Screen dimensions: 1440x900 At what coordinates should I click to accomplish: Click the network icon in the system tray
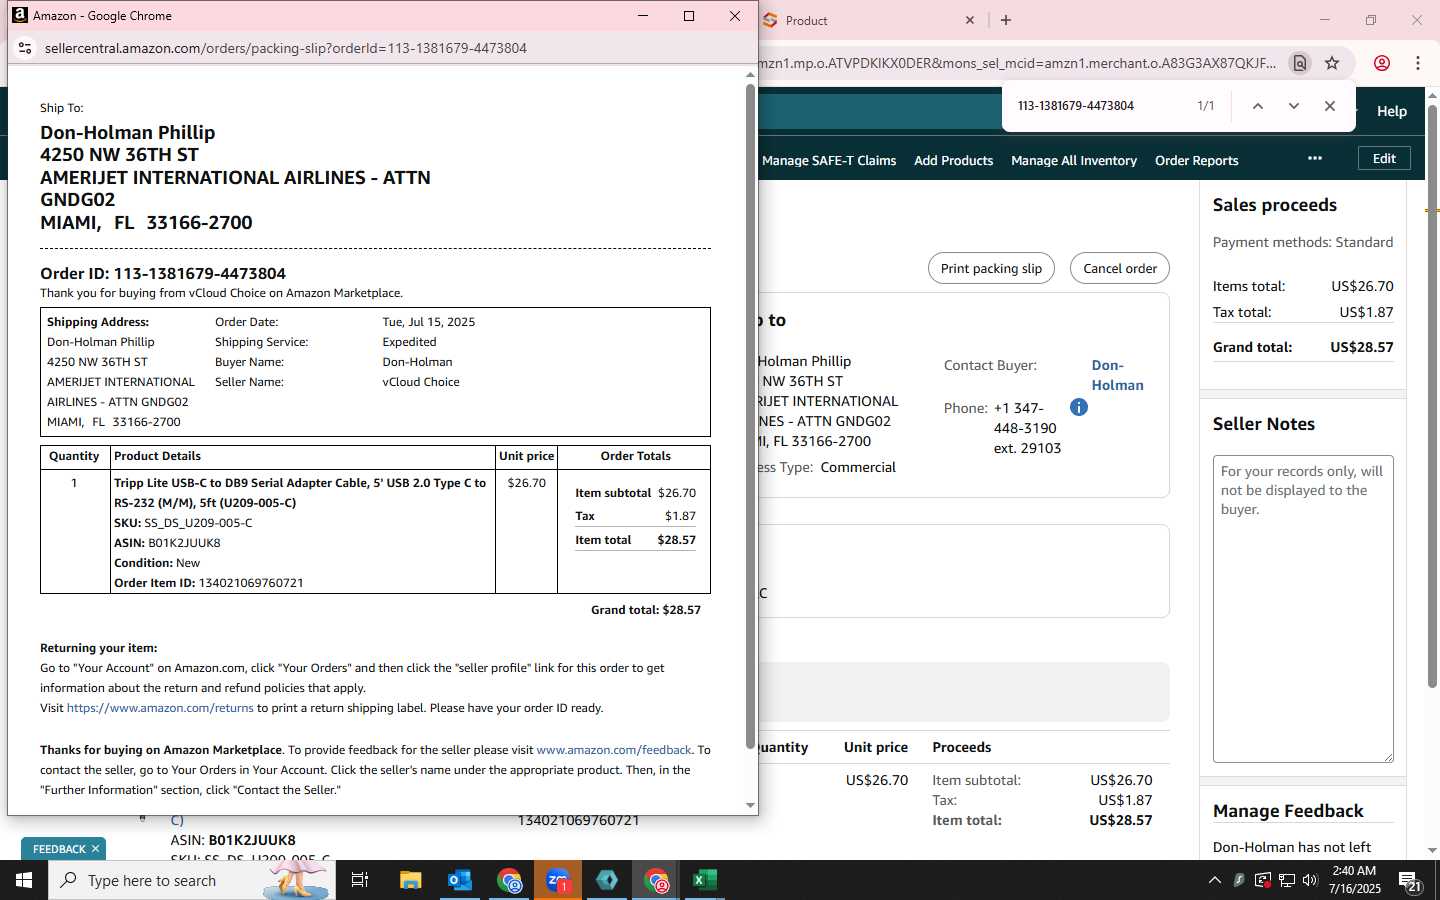click(1287, 880)
